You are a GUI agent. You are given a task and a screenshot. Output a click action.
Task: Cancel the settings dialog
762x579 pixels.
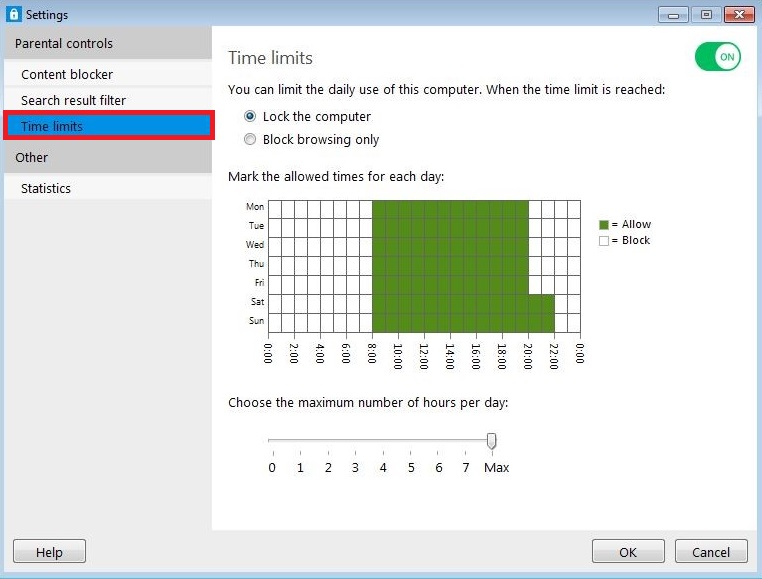tap(710, 552)
